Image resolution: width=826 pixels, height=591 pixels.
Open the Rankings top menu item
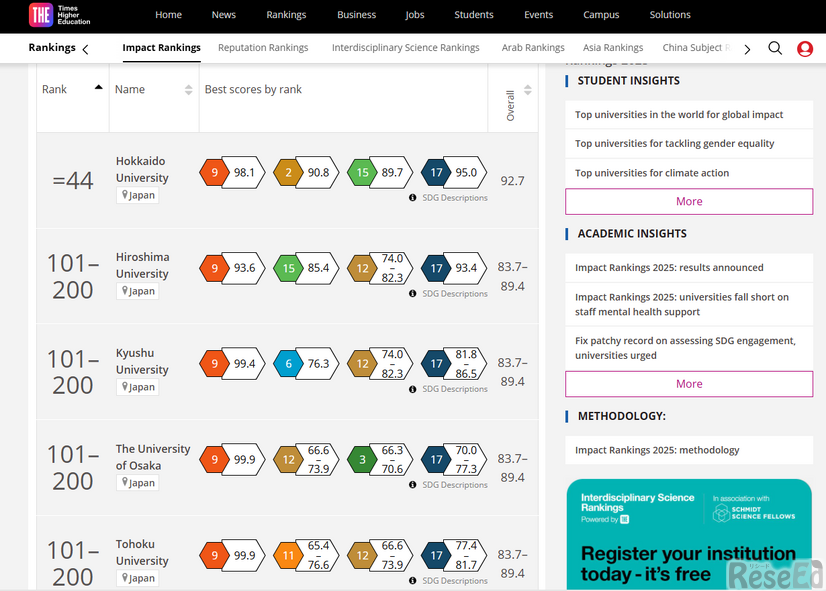tap(286, 15)
